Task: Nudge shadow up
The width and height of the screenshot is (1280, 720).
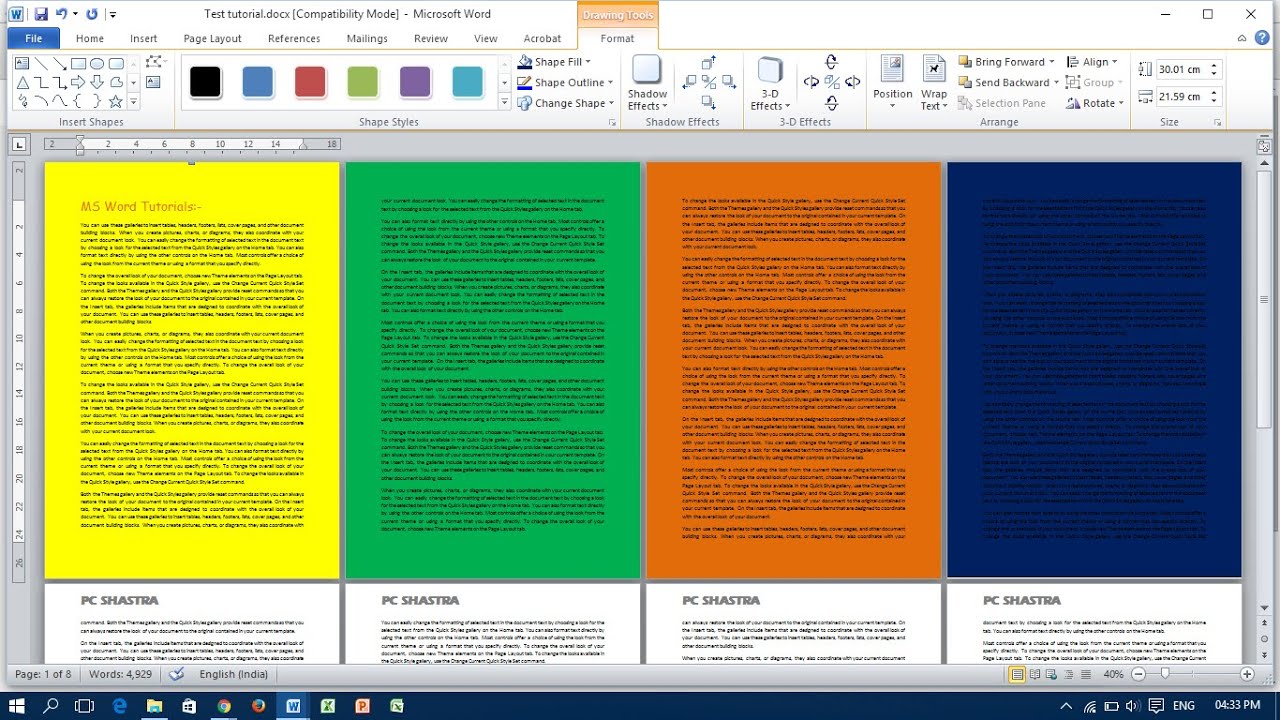Action: point(709,63)
